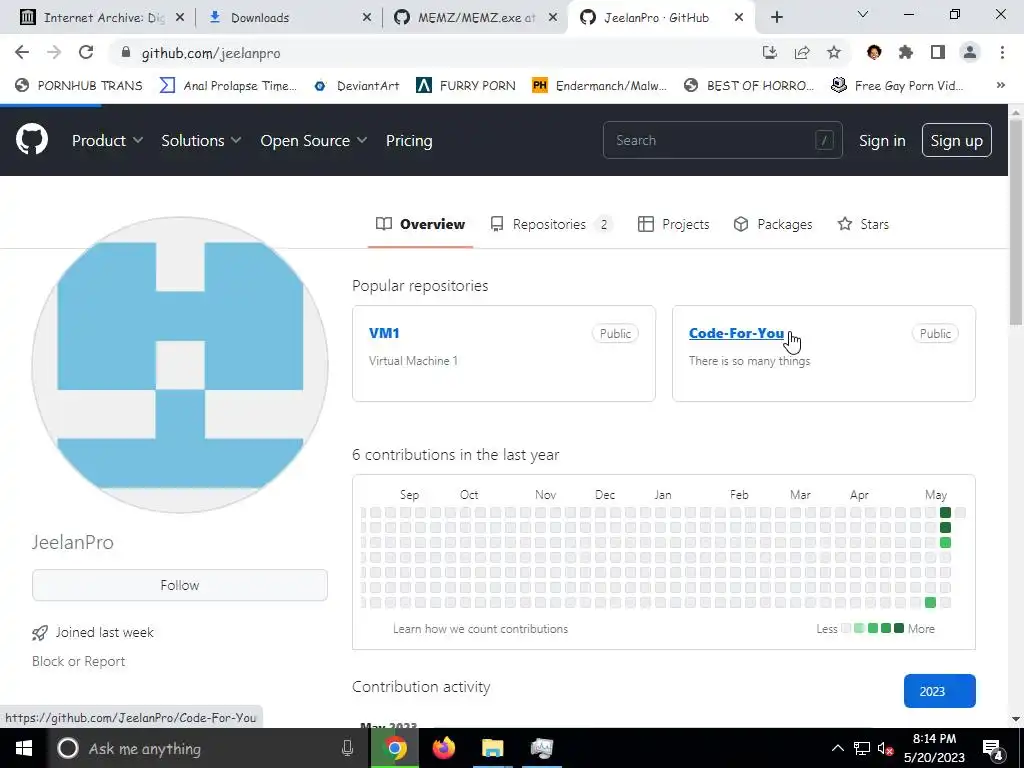Open Firefox from the taskbar
The height and width of the screenshot is (768, 1024).
click(444, 748)
